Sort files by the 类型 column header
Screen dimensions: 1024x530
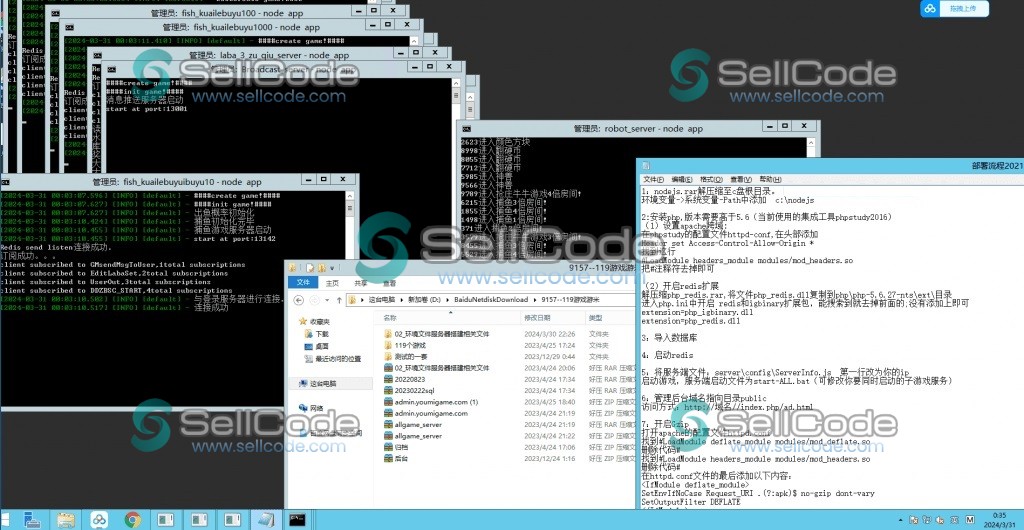click(595, 318)
